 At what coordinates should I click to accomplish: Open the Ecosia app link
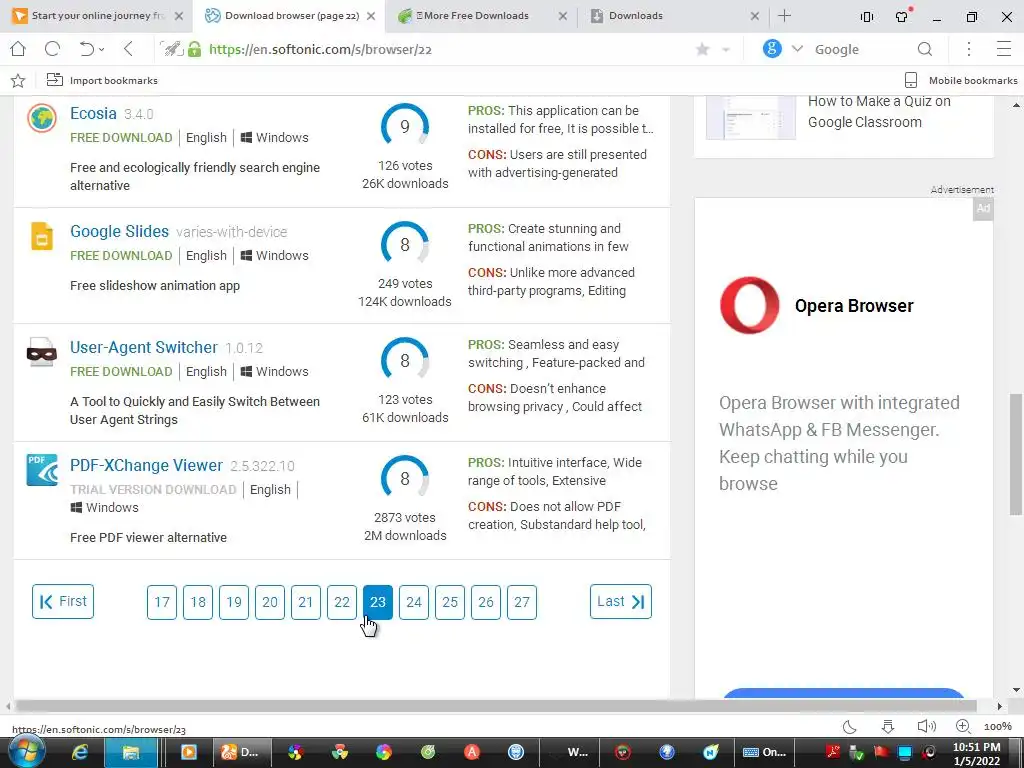(x=93, y=113)
